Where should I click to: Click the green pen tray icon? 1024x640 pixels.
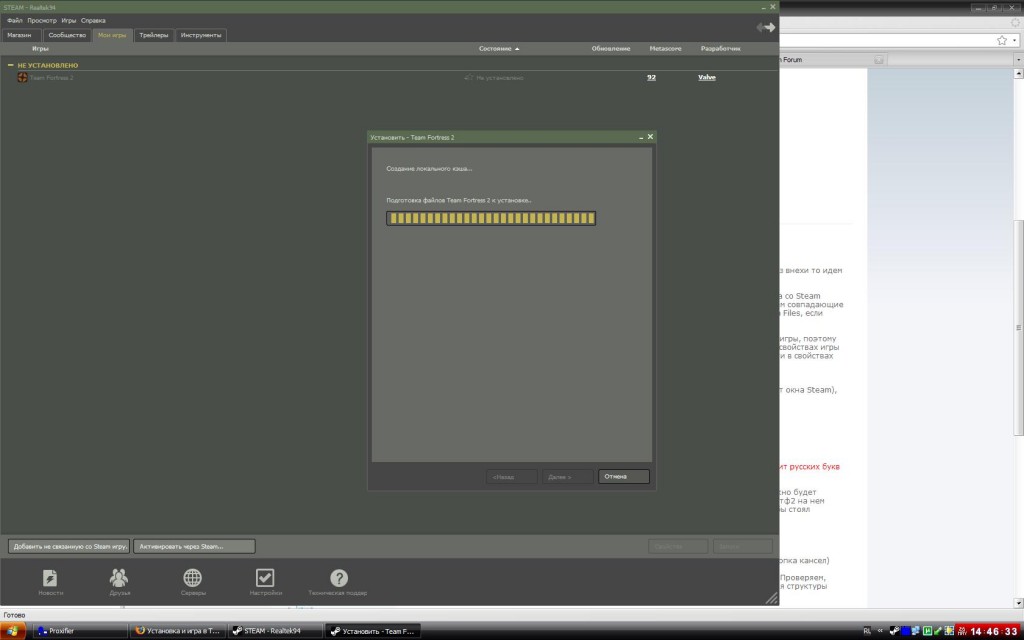(937, 631)
